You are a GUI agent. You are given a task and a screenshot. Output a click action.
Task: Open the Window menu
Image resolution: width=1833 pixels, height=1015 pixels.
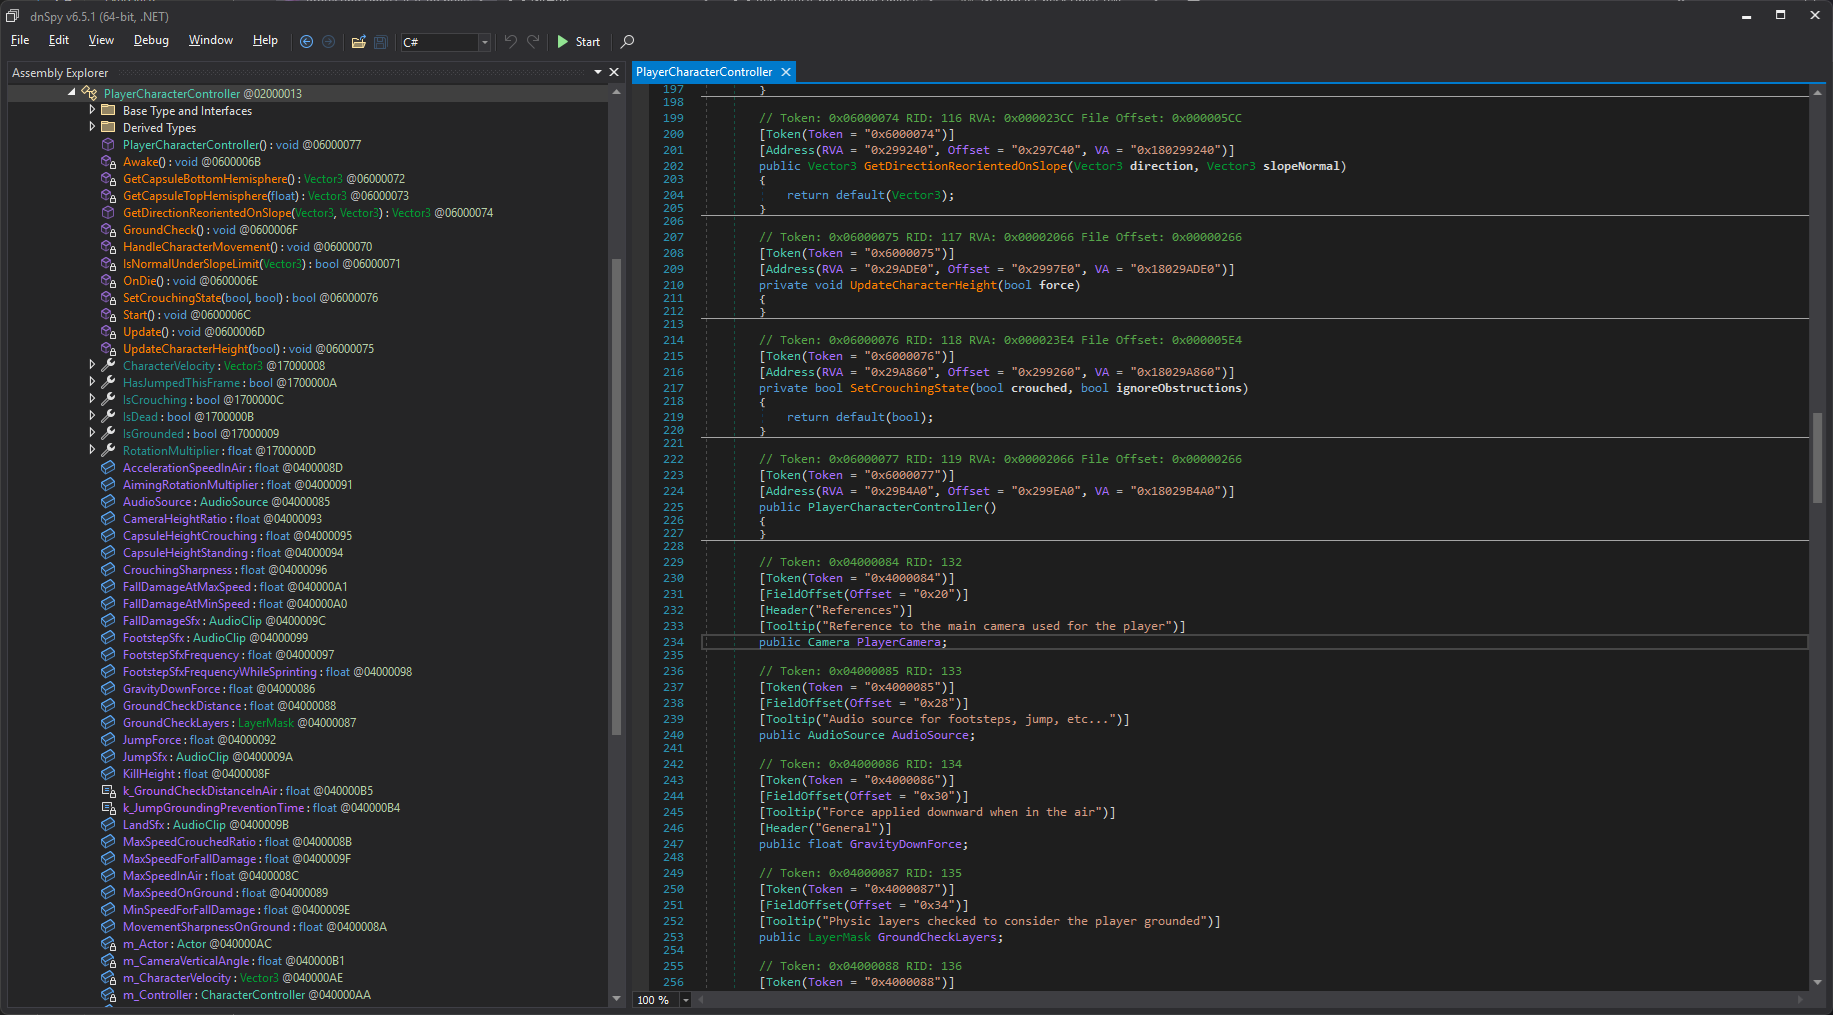[211, 40]
